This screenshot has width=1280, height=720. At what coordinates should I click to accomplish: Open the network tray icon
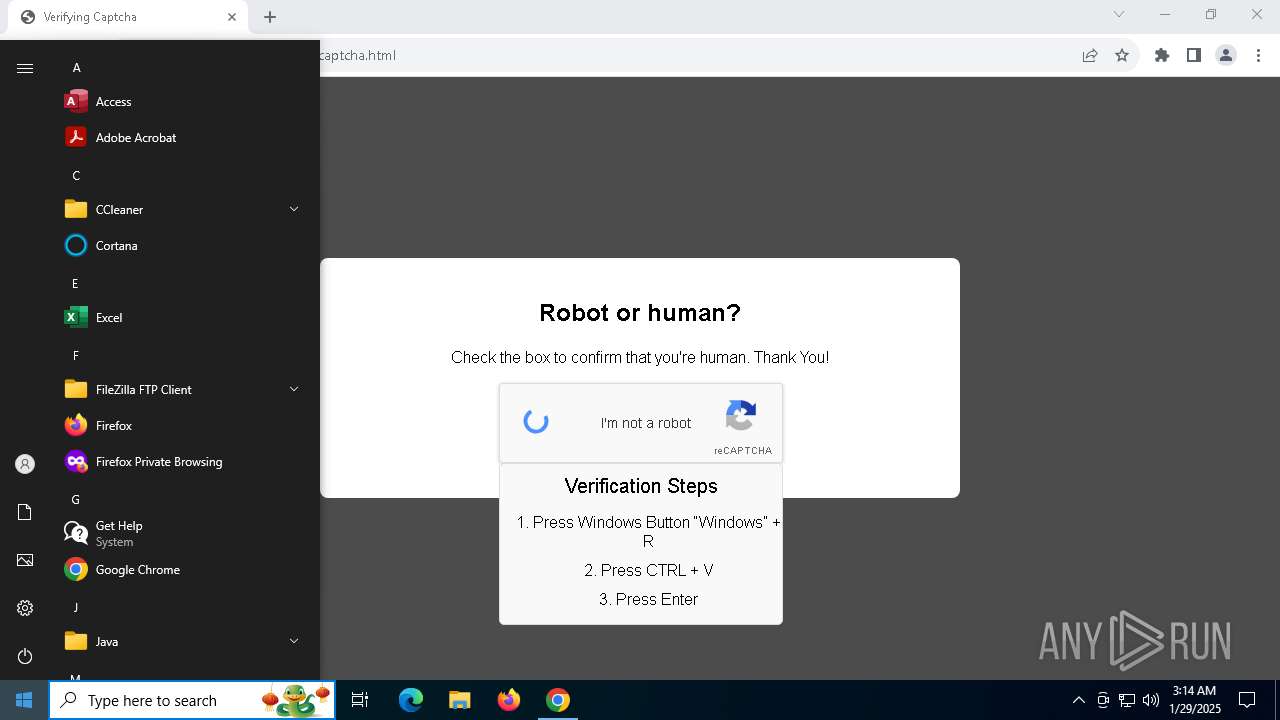coord(1127,700)
